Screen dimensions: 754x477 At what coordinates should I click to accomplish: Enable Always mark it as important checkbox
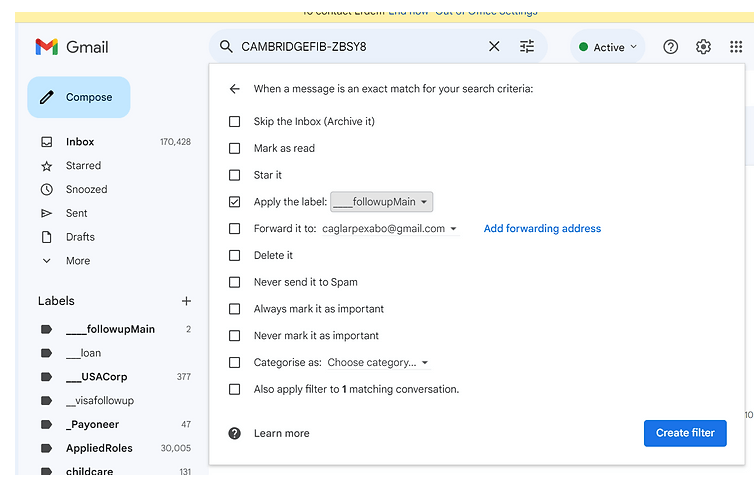point(235,309)
